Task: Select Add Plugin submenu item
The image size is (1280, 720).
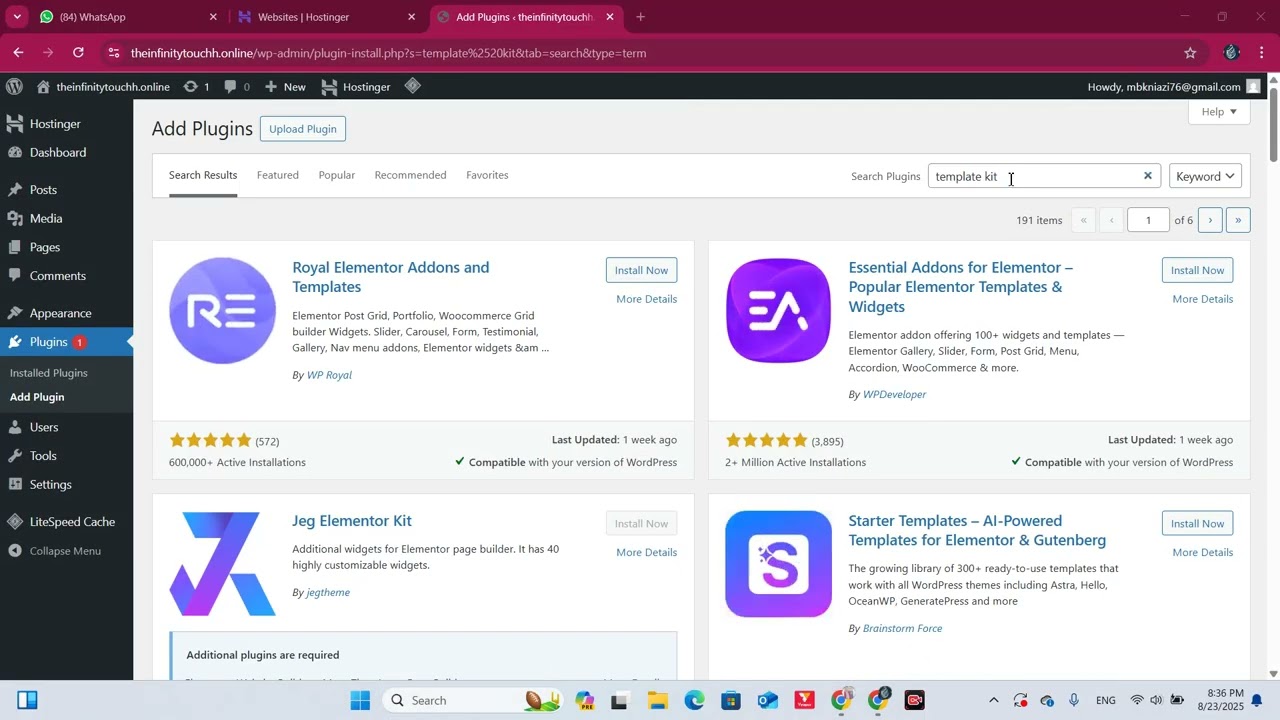Action: (37, 397)
